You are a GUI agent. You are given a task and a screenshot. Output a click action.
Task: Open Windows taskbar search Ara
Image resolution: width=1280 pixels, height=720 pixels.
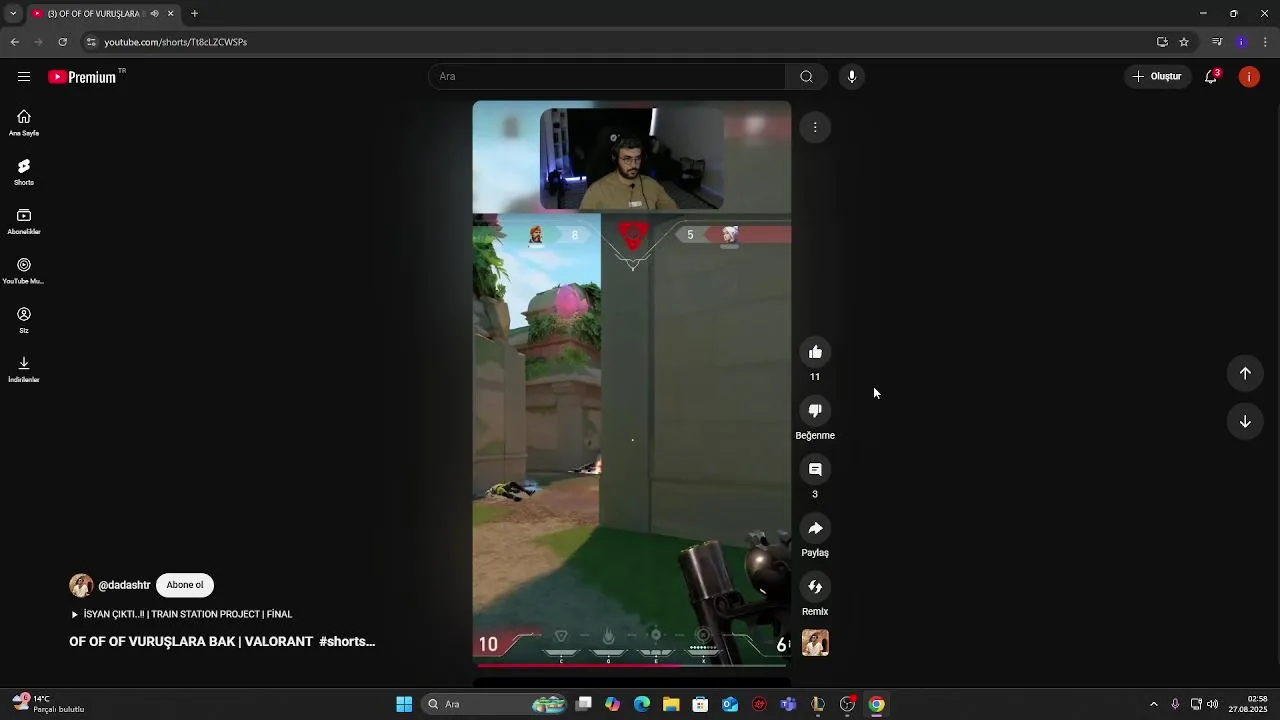pos(496,704)
